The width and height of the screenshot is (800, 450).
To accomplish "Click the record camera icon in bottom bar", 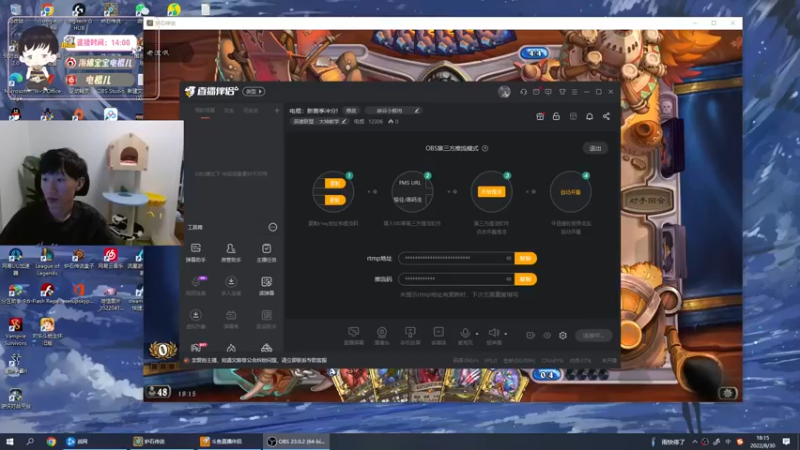I will coord(531,335).
